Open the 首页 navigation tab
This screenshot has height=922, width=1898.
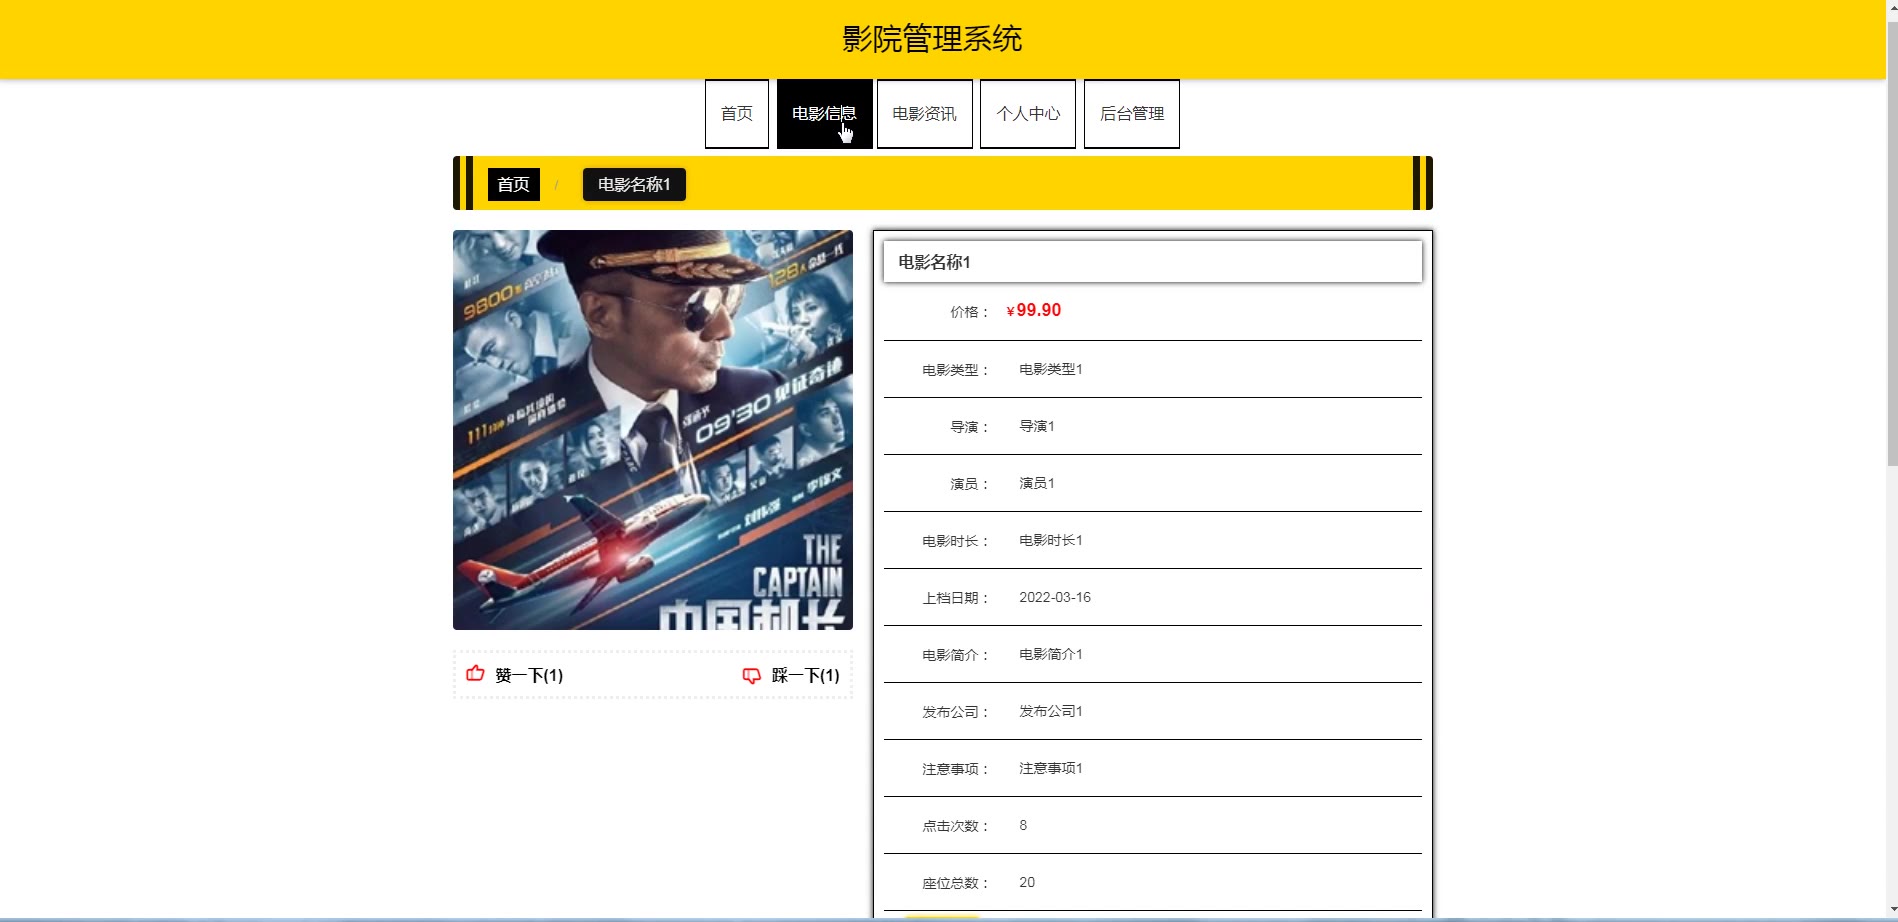737,114
